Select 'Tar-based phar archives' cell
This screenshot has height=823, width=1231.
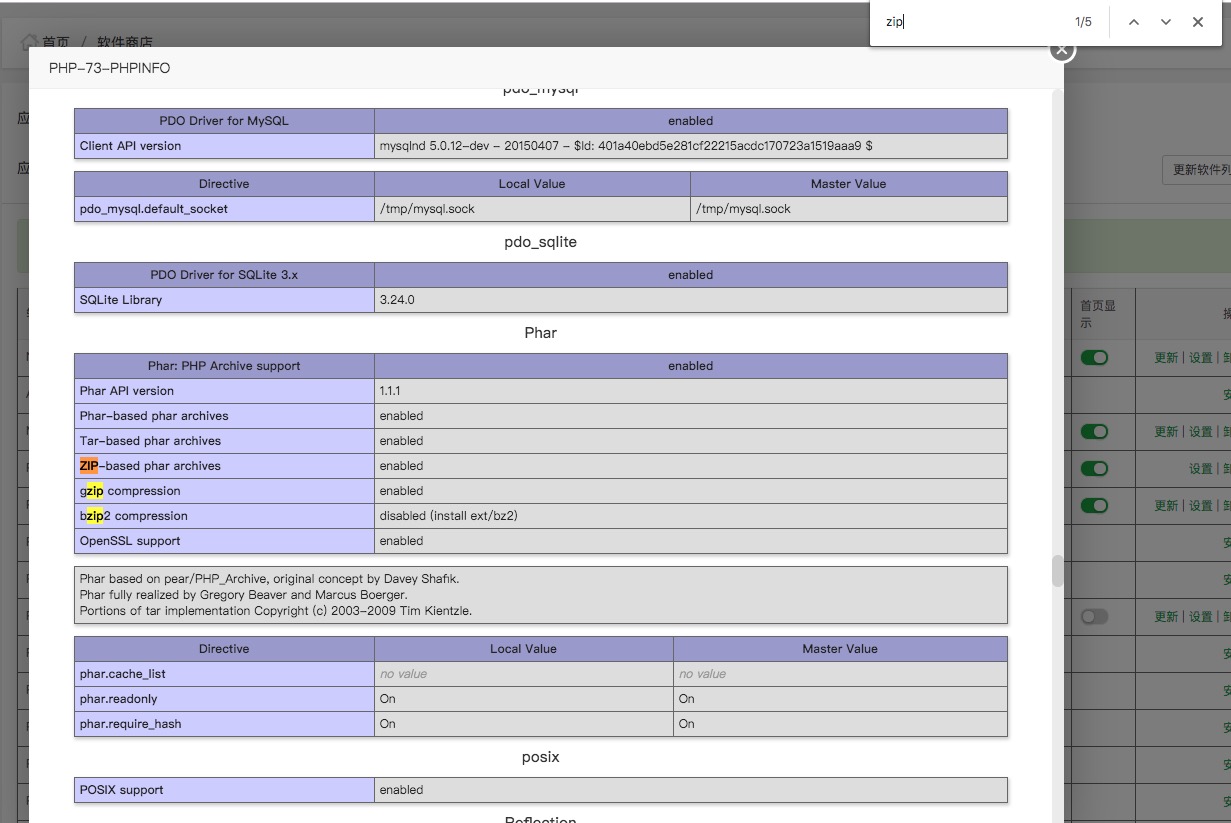[224, 441]
